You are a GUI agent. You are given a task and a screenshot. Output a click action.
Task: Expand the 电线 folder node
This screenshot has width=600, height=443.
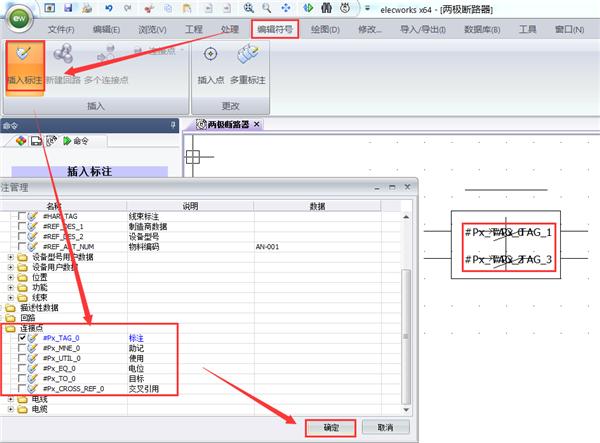[11, 399]
